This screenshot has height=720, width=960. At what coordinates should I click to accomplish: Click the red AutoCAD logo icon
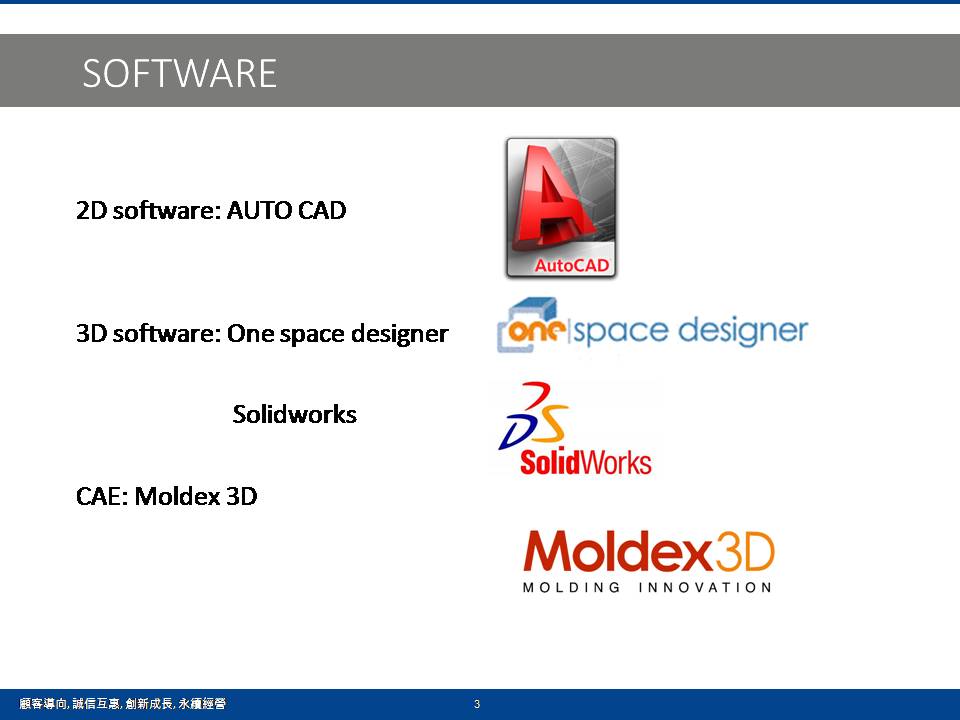(x=561, y=208)
